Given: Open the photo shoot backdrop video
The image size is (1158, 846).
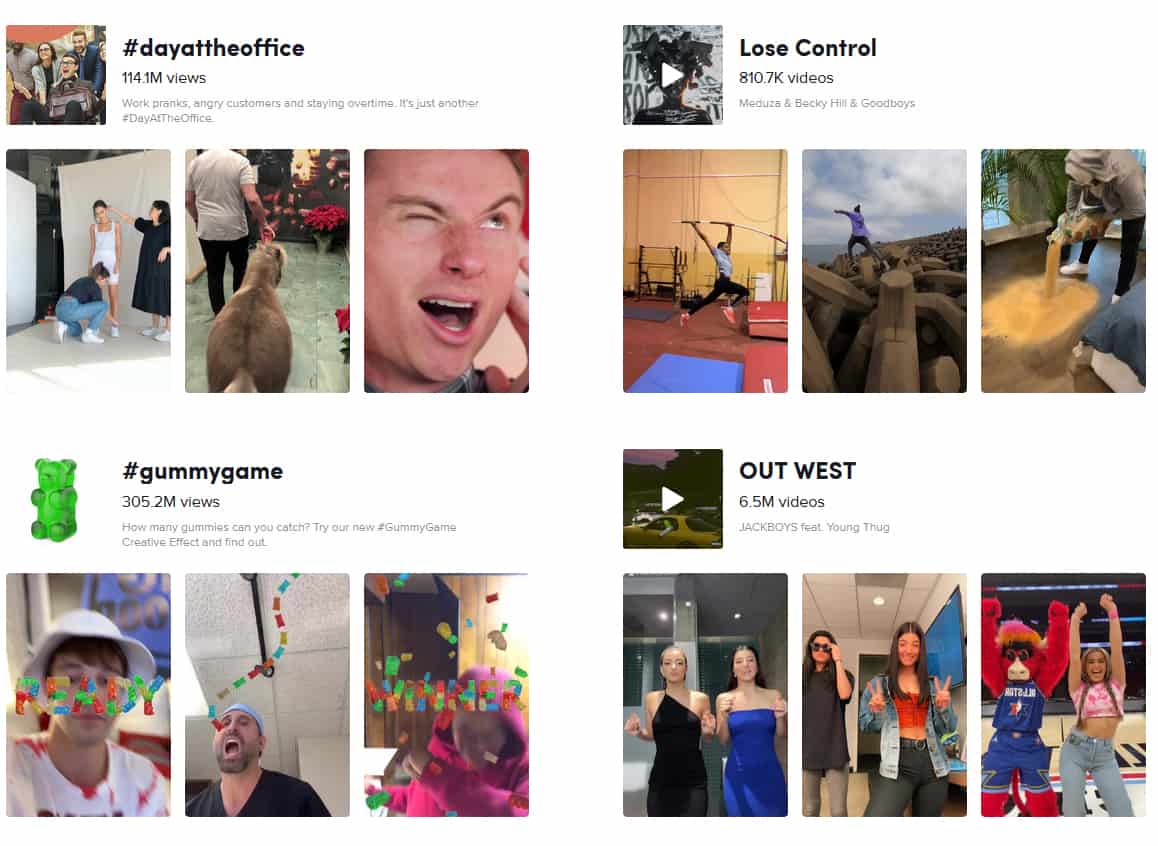Looking at the screenshot, I should [x=89, y=271].
